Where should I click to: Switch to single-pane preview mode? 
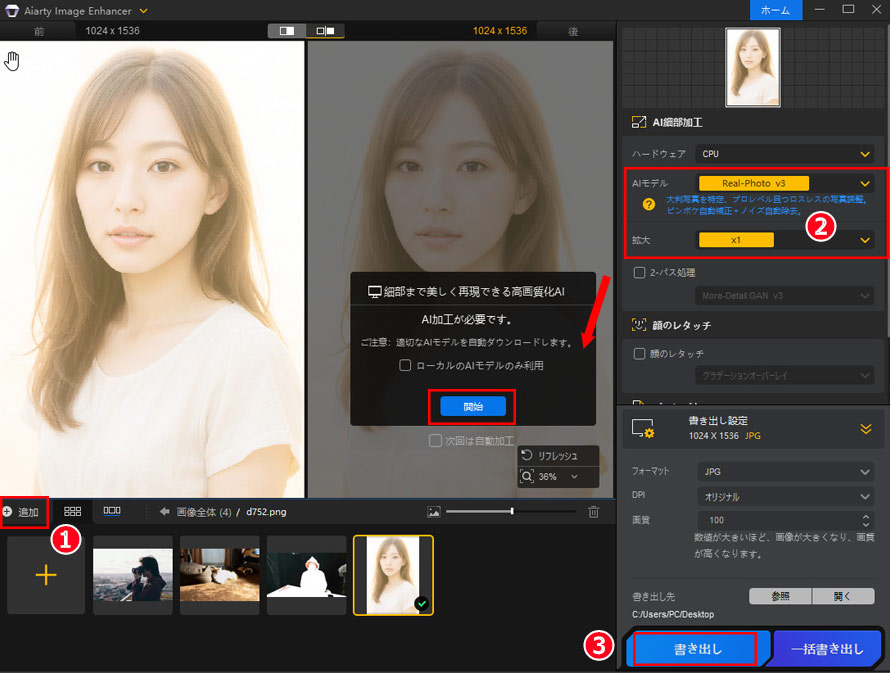287,31
